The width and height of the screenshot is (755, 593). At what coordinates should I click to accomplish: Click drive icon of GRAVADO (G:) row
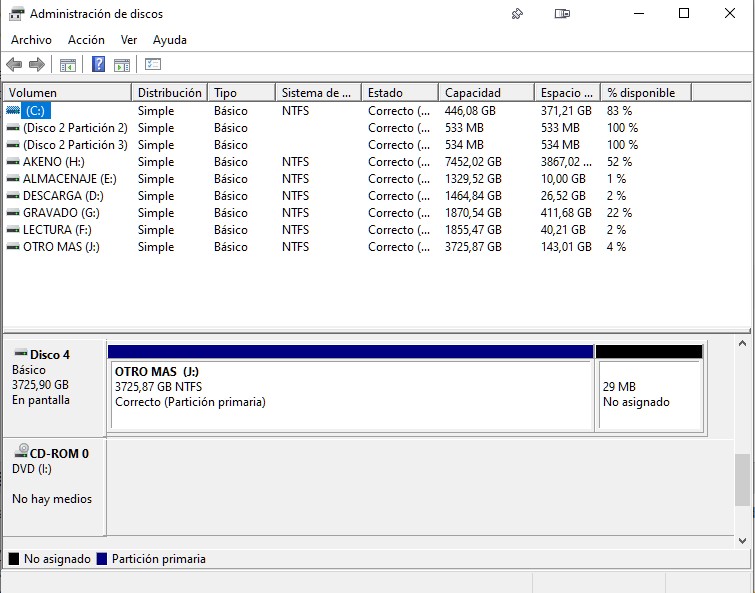click(x=13, y=213)
